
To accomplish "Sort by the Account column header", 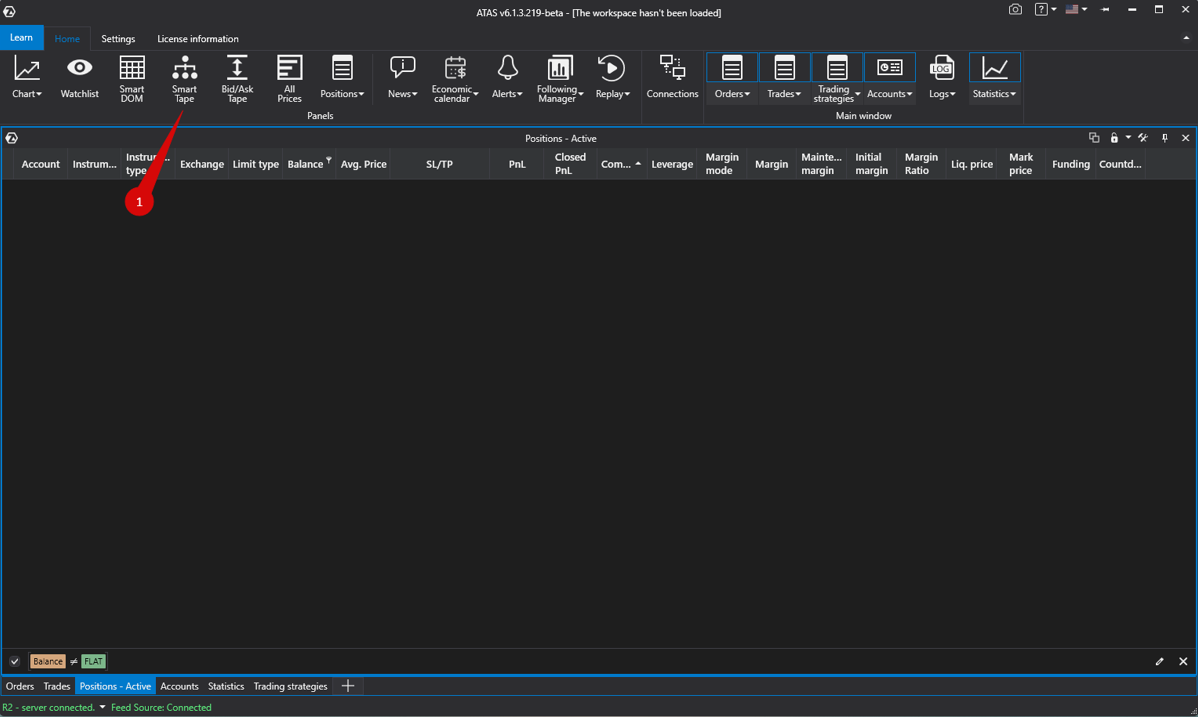I will (x=40, y=164).
